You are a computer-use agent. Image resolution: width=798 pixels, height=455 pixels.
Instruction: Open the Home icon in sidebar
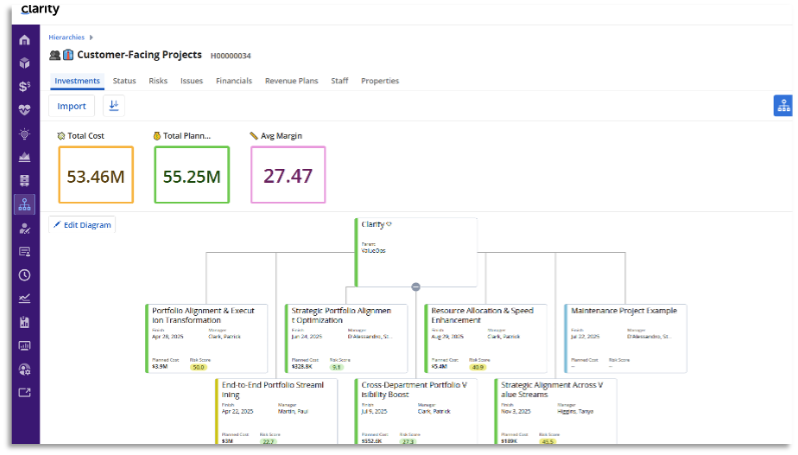point(24,40)
